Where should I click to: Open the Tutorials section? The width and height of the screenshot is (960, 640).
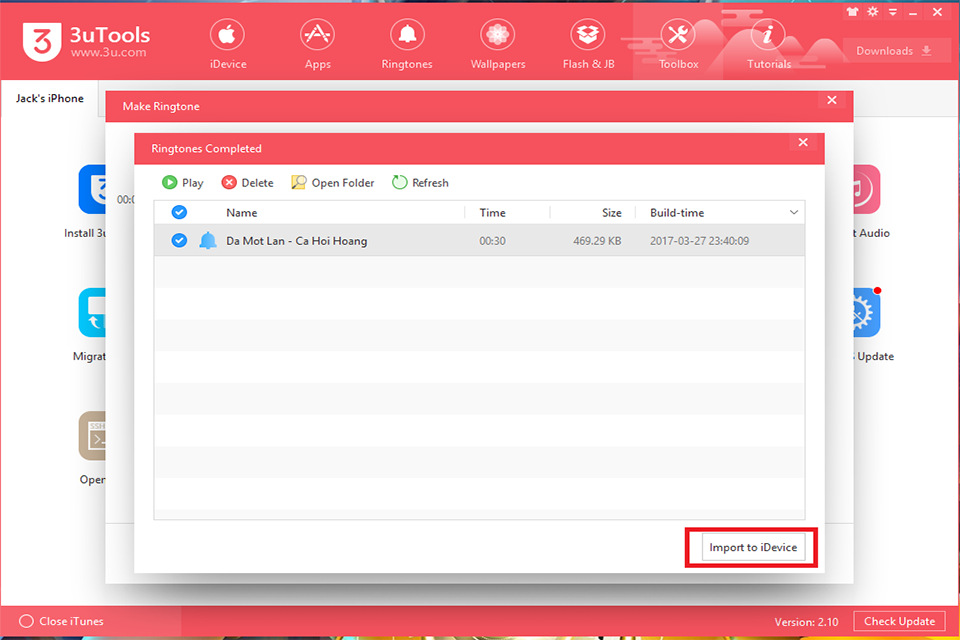click(x=768, y=44)
